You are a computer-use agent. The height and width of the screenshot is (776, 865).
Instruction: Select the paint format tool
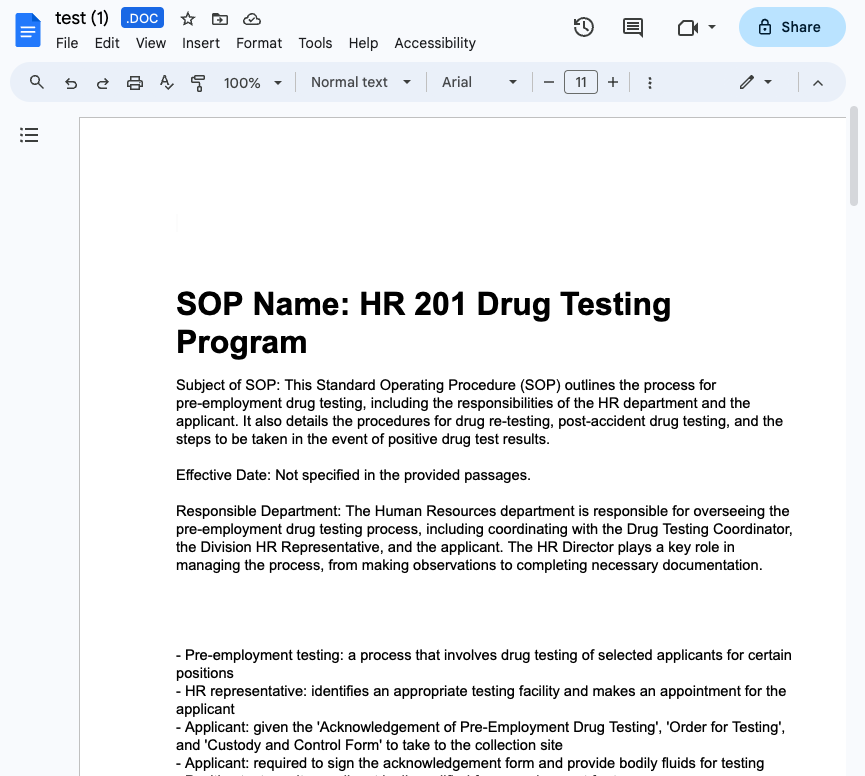click(x=198, y=83)
